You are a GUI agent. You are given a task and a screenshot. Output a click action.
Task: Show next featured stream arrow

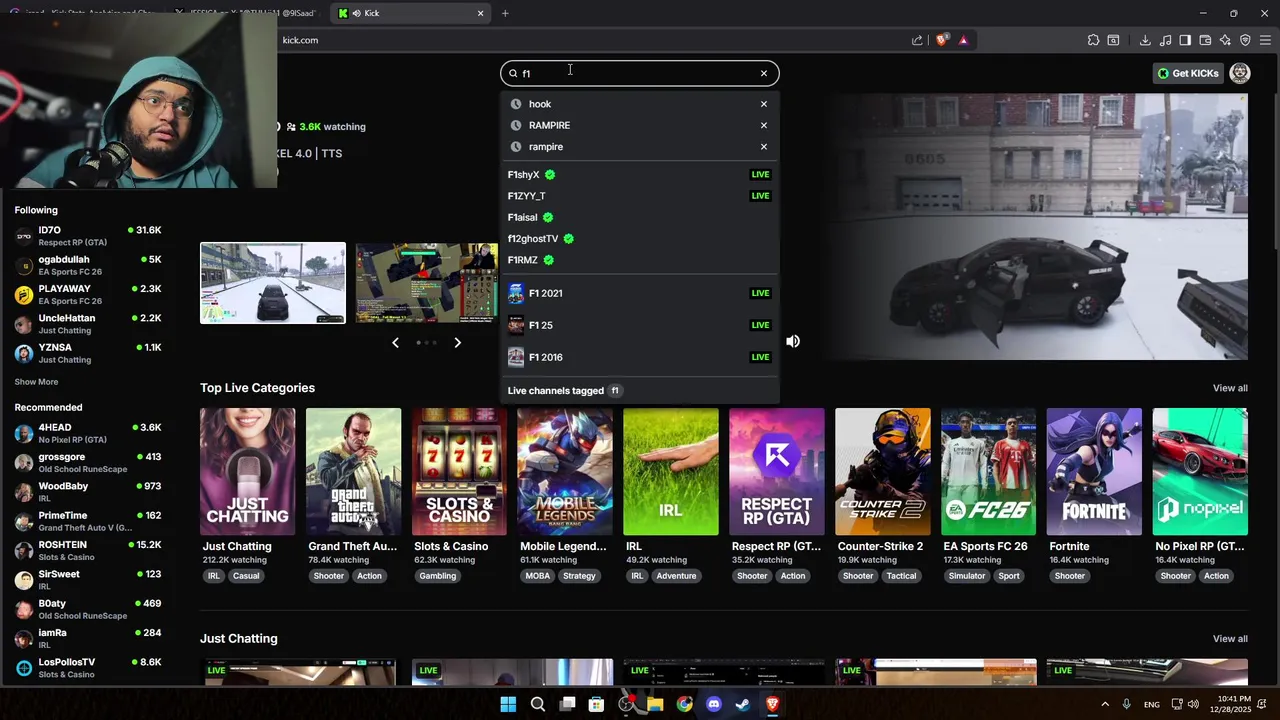click(457, 343)
